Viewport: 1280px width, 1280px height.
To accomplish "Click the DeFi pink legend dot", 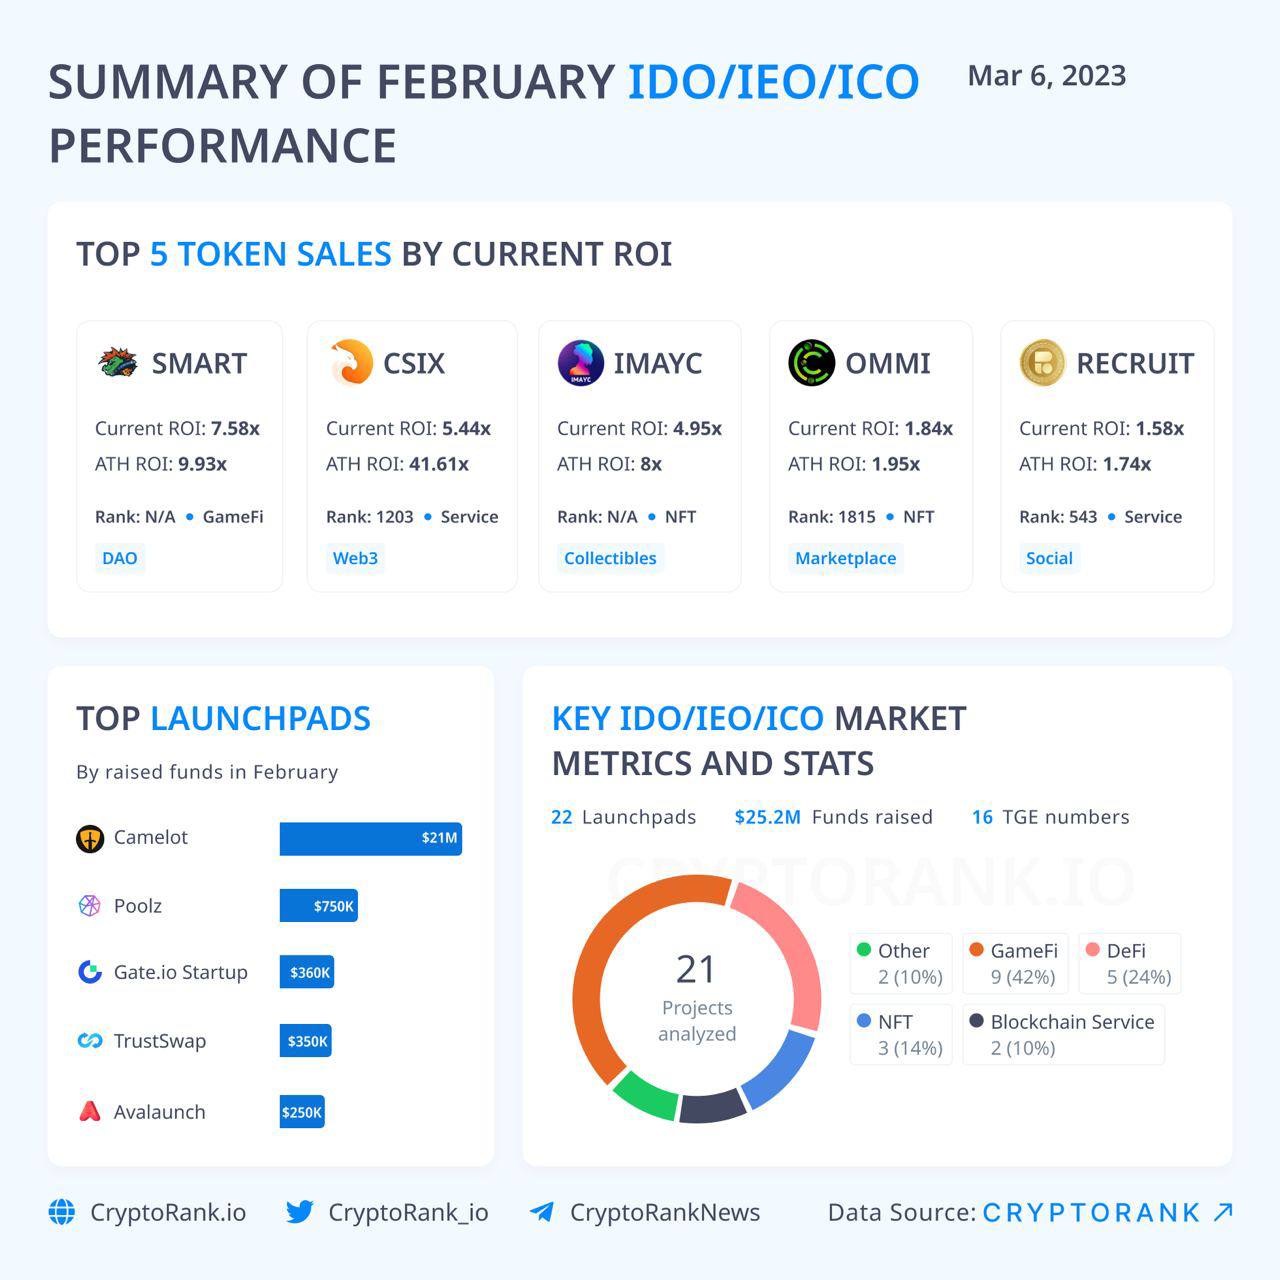I will click(x=1092, y=950).
